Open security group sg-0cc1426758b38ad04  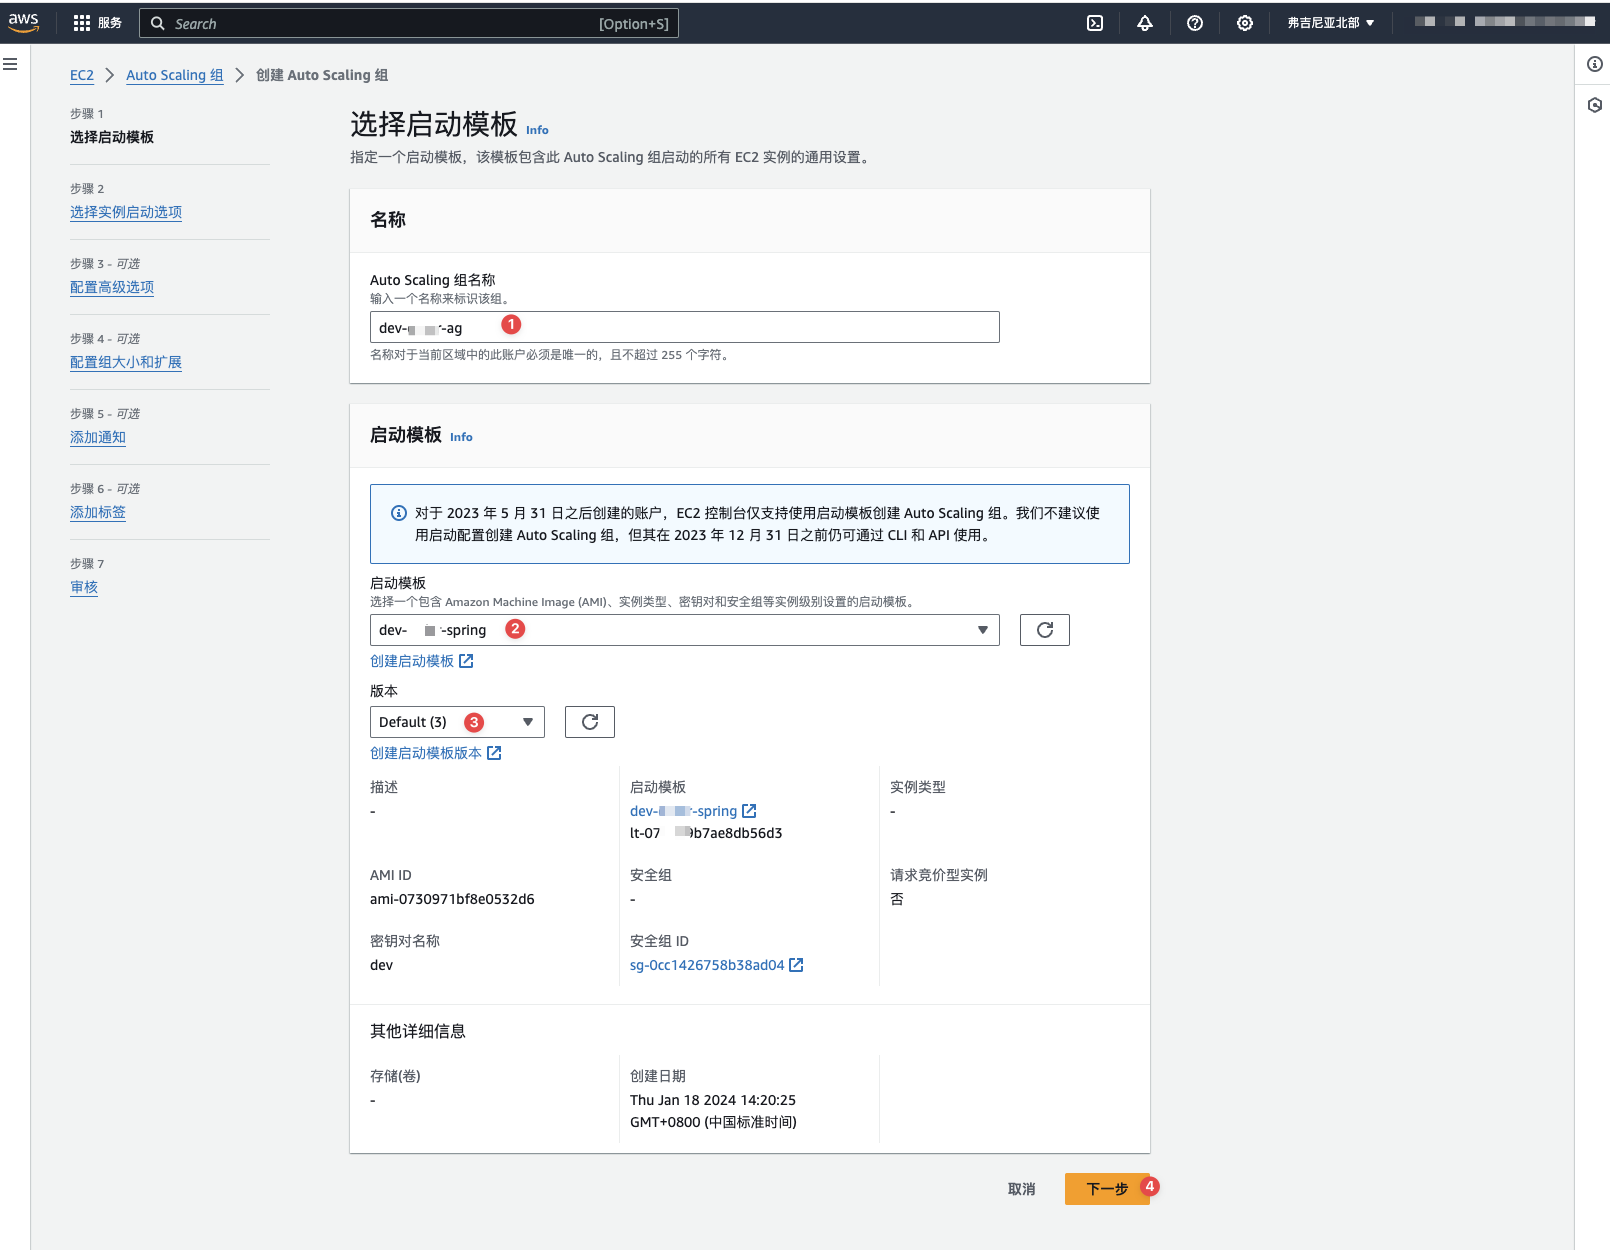click(x=707, y=965)
